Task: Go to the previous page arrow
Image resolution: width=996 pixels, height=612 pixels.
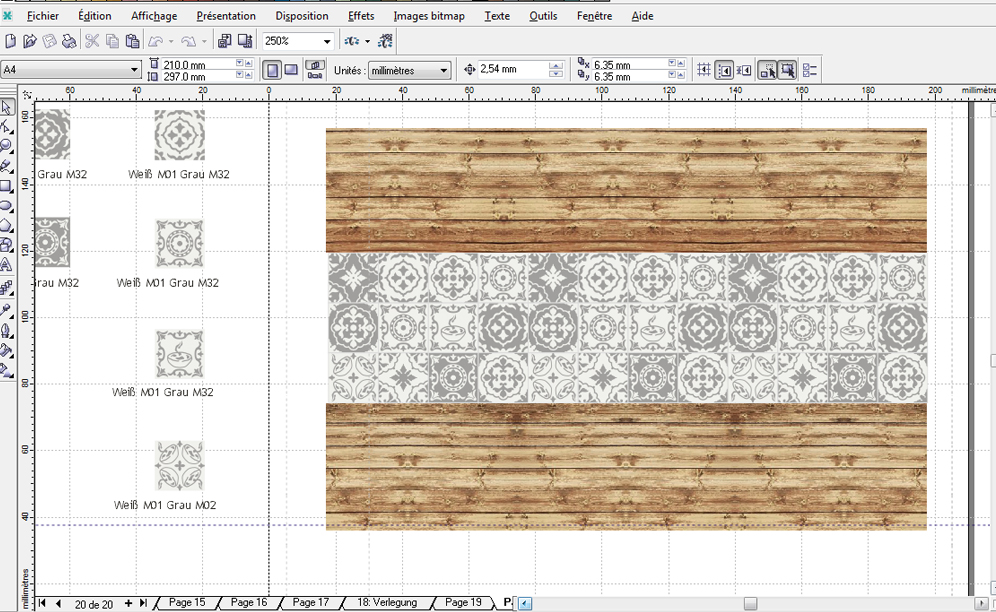Action: tap(58, 603)
